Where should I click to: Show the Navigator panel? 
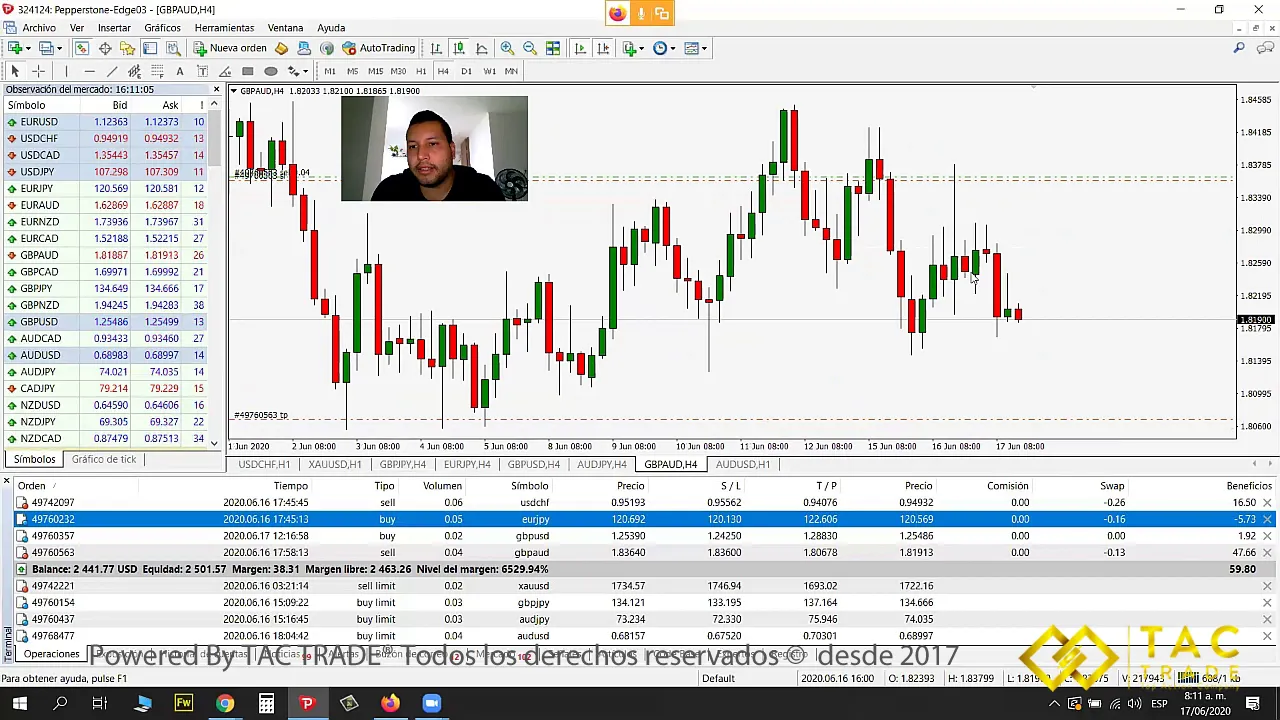click(x=127, y=48)
